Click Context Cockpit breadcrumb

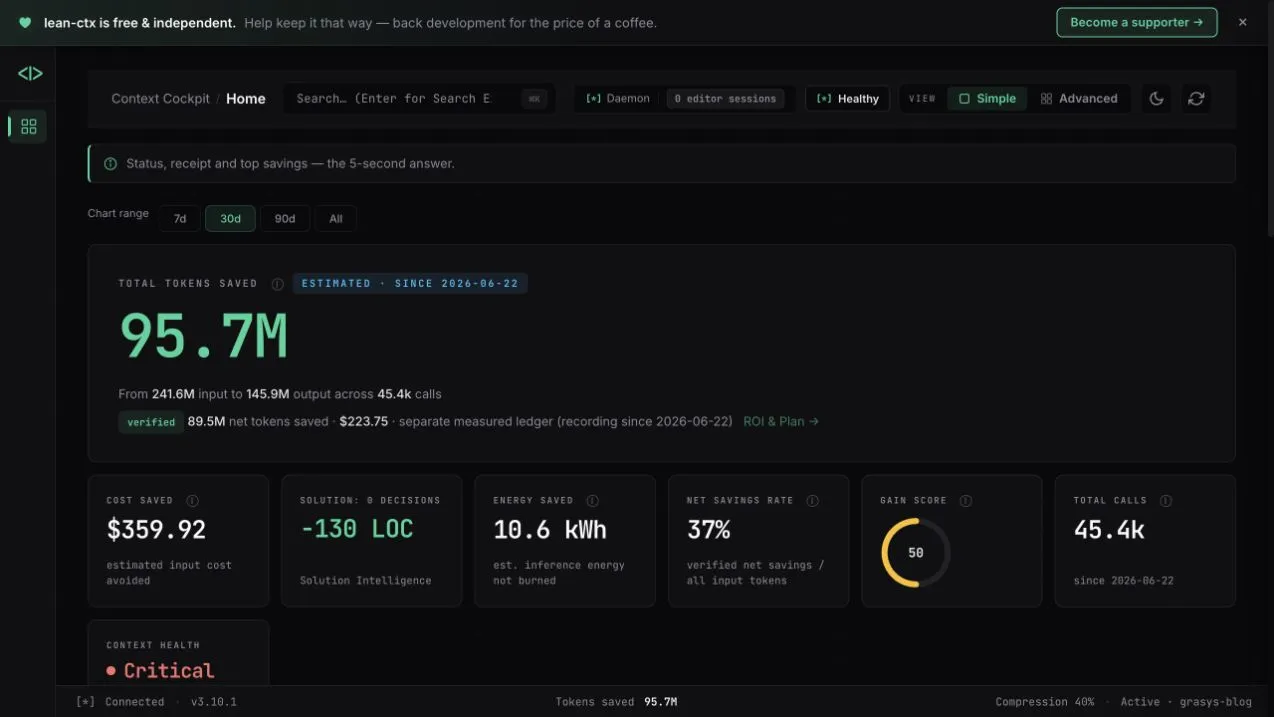click(161, 98)
